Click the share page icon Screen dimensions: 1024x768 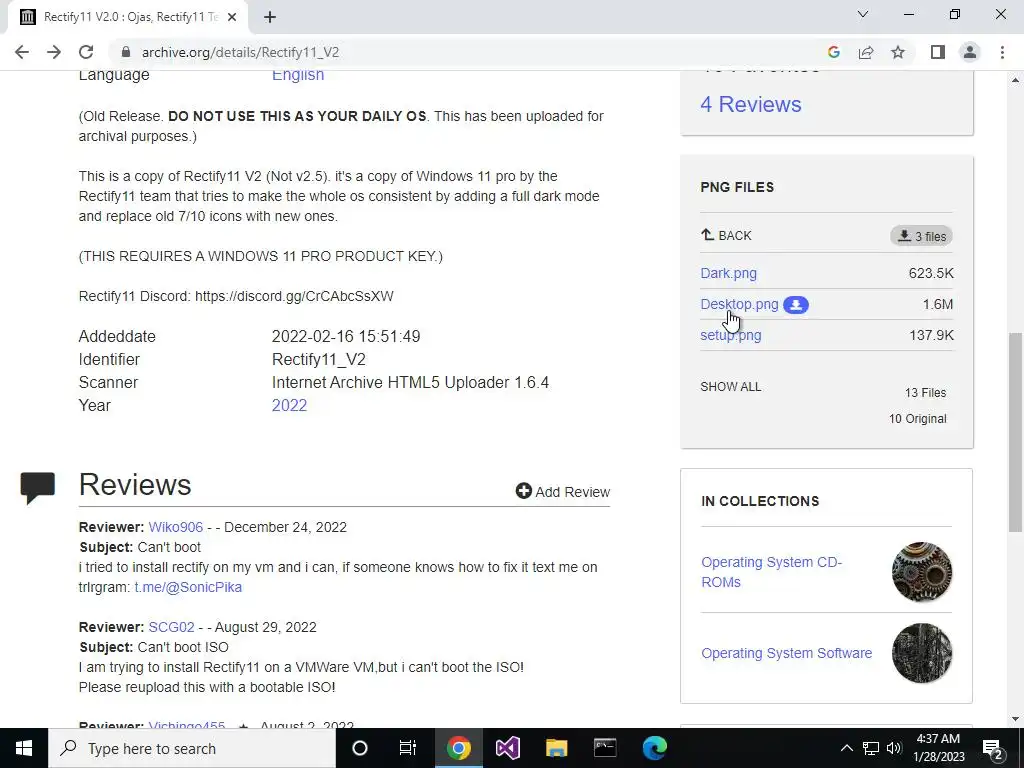tap(866, 52)
